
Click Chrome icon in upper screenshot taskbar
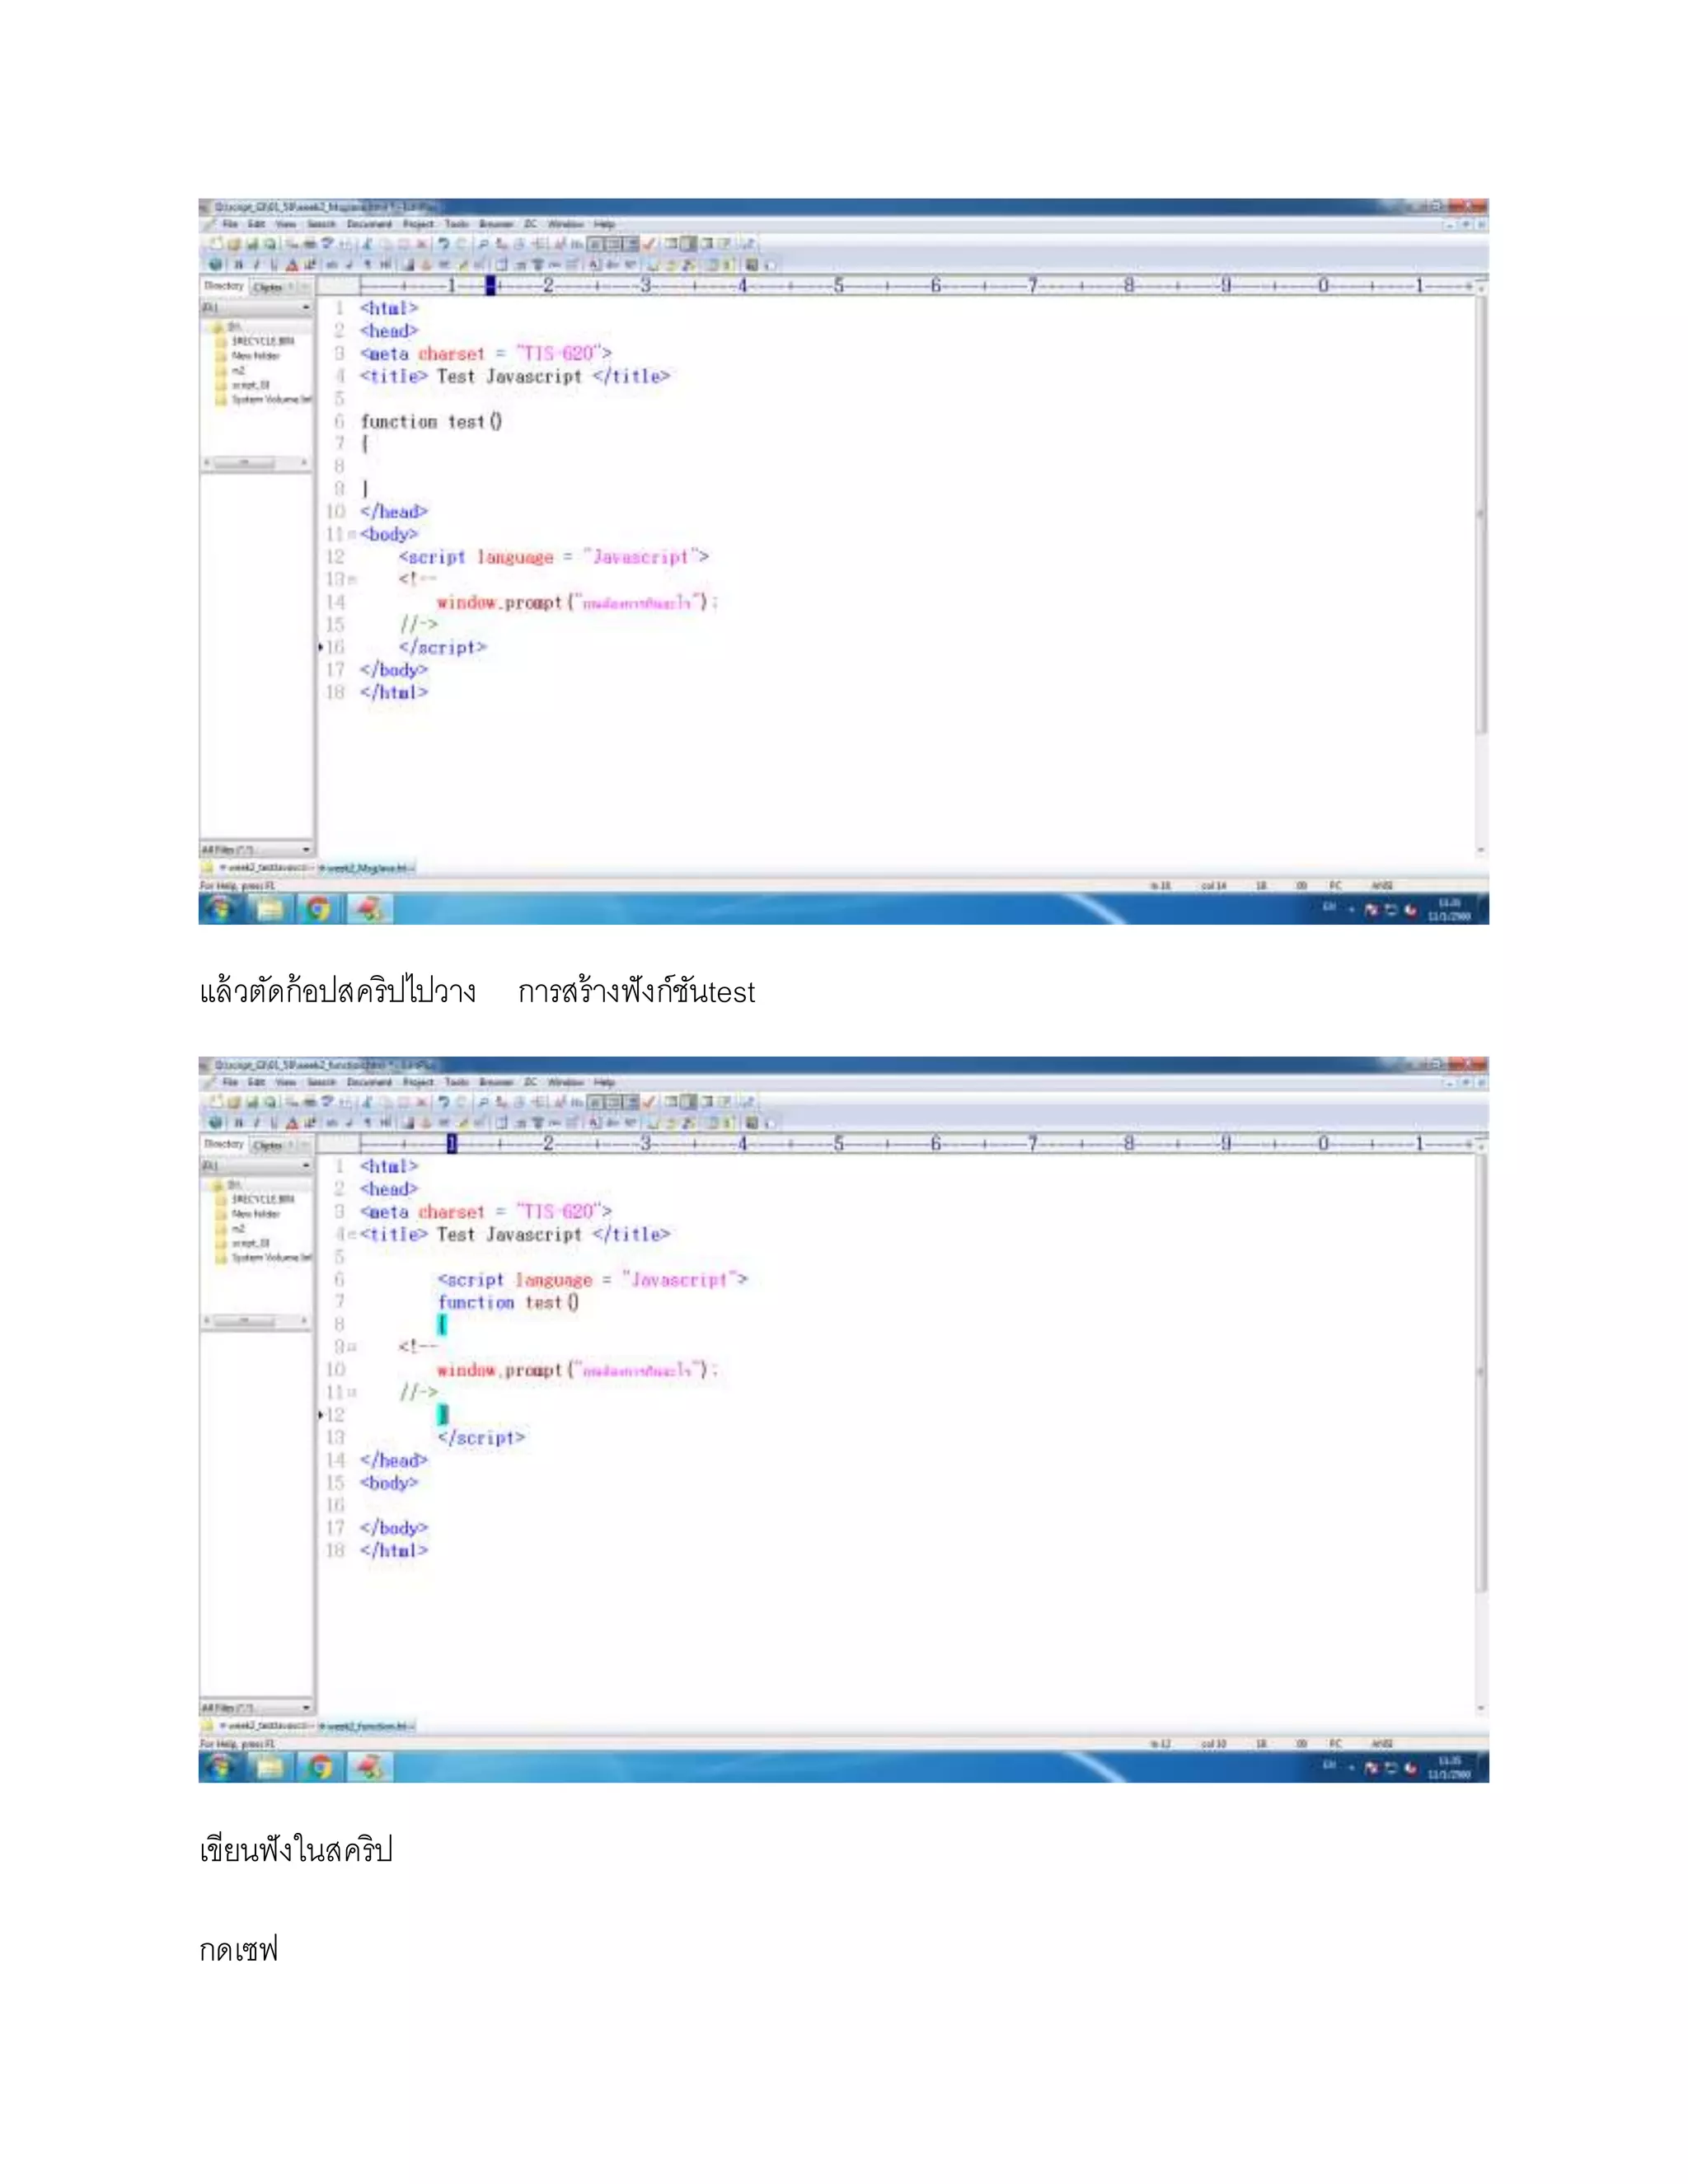click(x=318, y=909)
